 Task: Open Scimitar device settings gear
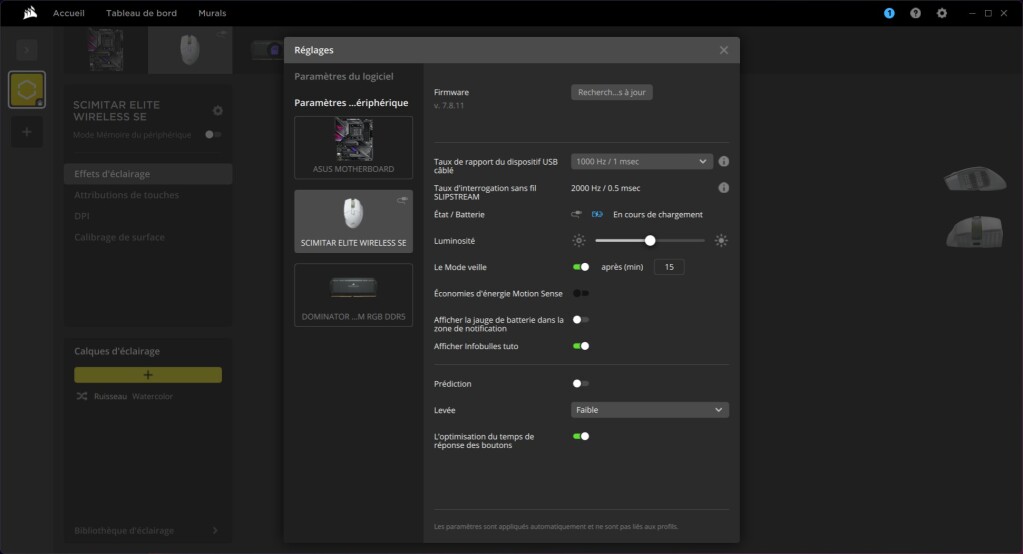coord(218,110)
